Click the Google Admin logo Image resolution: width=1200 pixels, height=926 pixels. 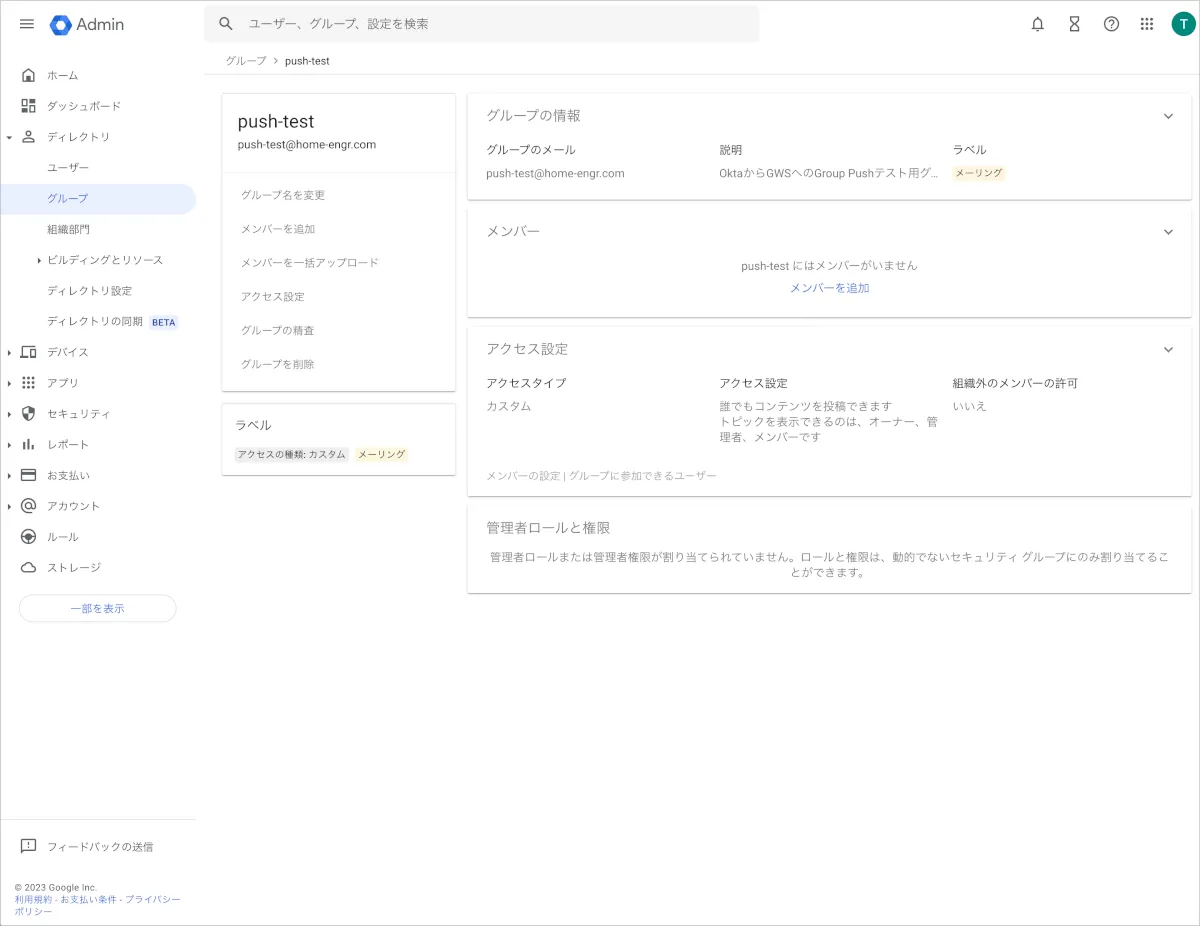click(87, 24)
